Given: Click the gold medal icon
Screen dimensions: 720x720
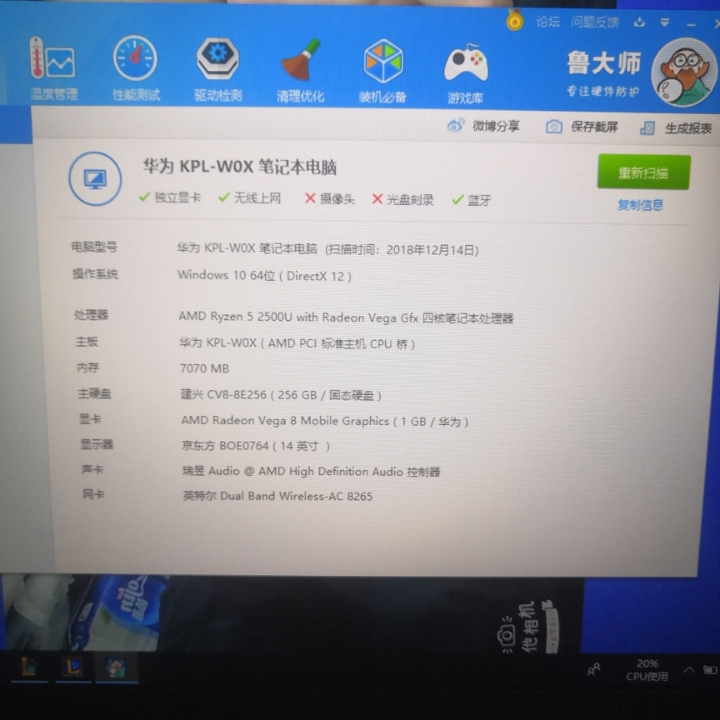Looking at the screenshot, I should 515,20.
